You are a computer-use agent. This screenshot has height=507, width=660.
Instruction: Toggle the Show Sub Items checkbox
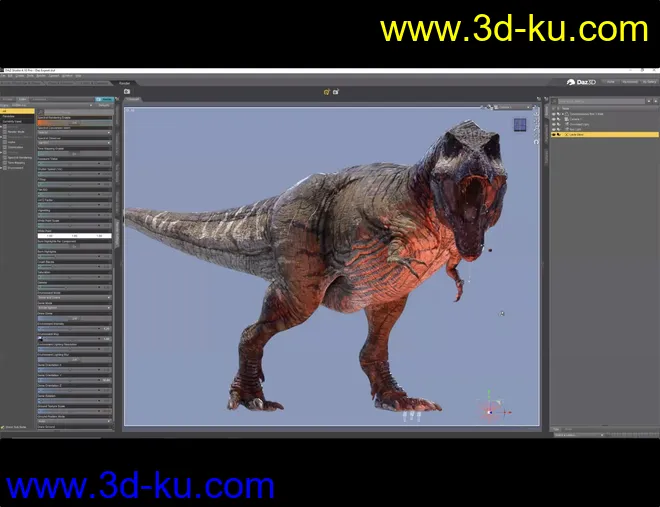[3, 427]
